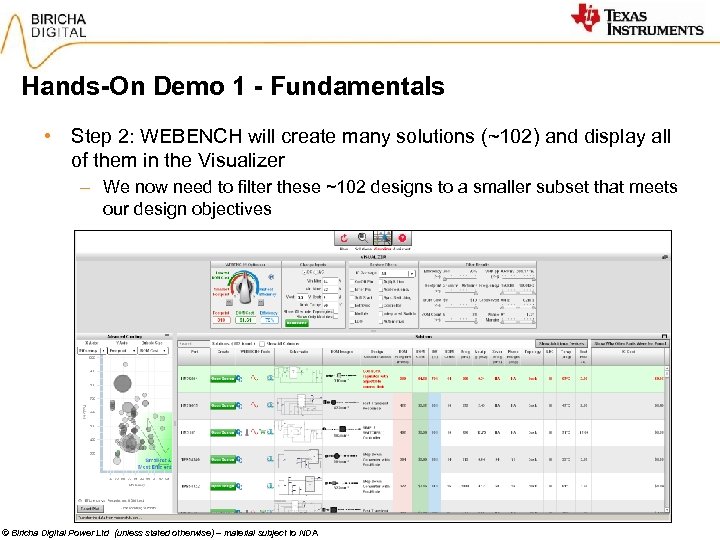Open schematic thumbnail in second solution row

pyautogui.click(x=298, y=405)
